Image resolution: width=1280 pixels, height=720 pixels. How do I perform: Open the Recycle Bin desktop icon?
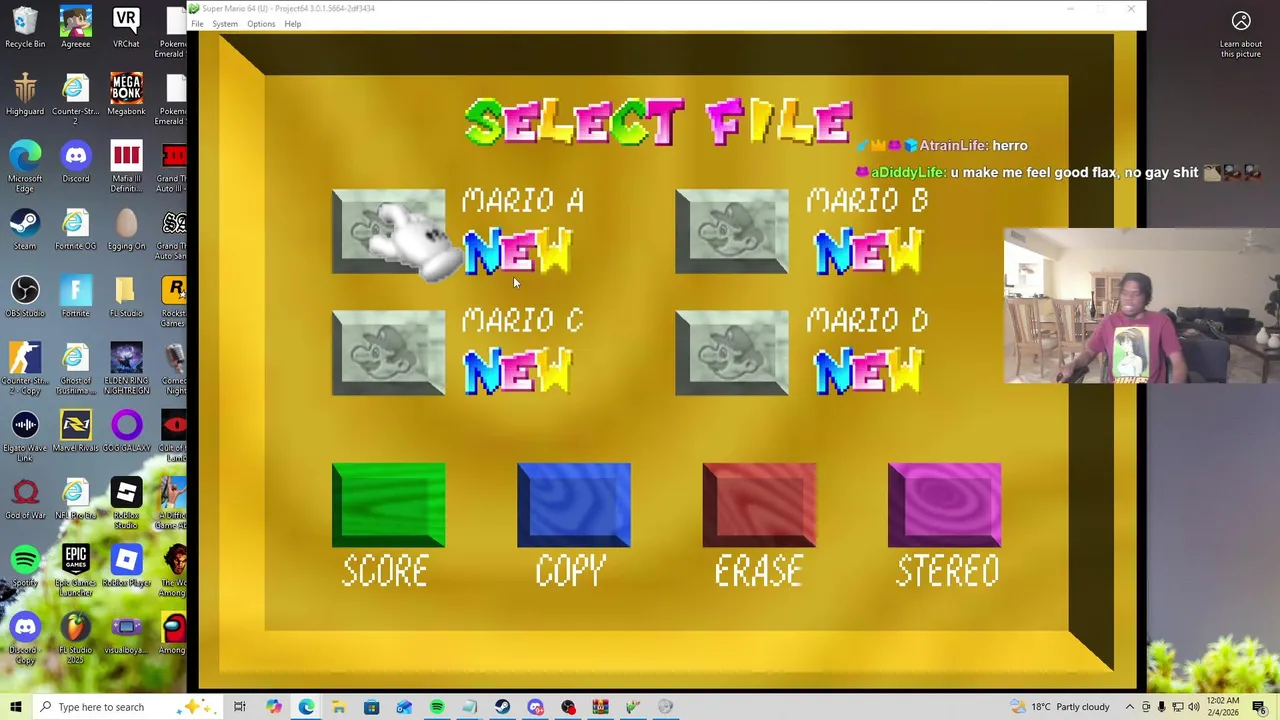coord(25,28)
